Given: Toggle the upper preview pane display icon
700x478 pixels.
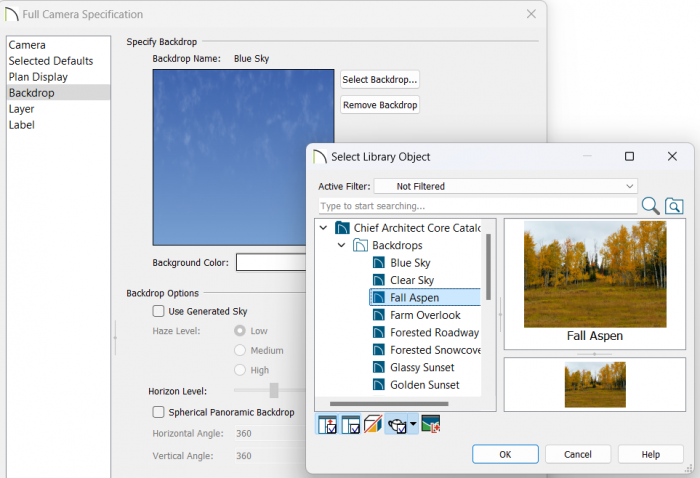Looking at the screenshot, I should tap(327, 424).
